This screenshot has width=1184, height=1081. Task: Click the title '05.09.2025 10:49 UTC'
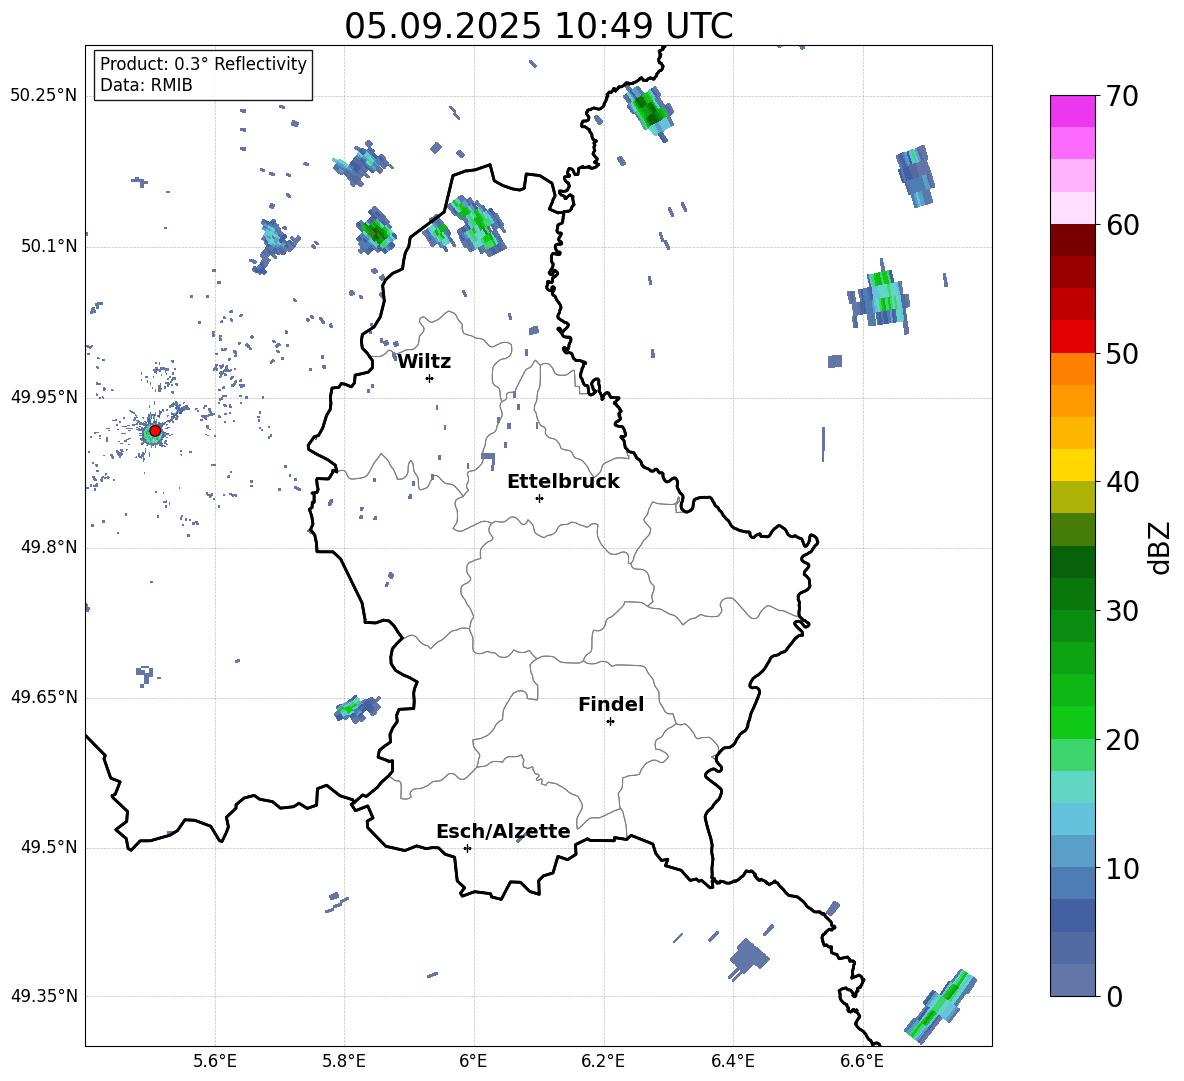point(538,26)
